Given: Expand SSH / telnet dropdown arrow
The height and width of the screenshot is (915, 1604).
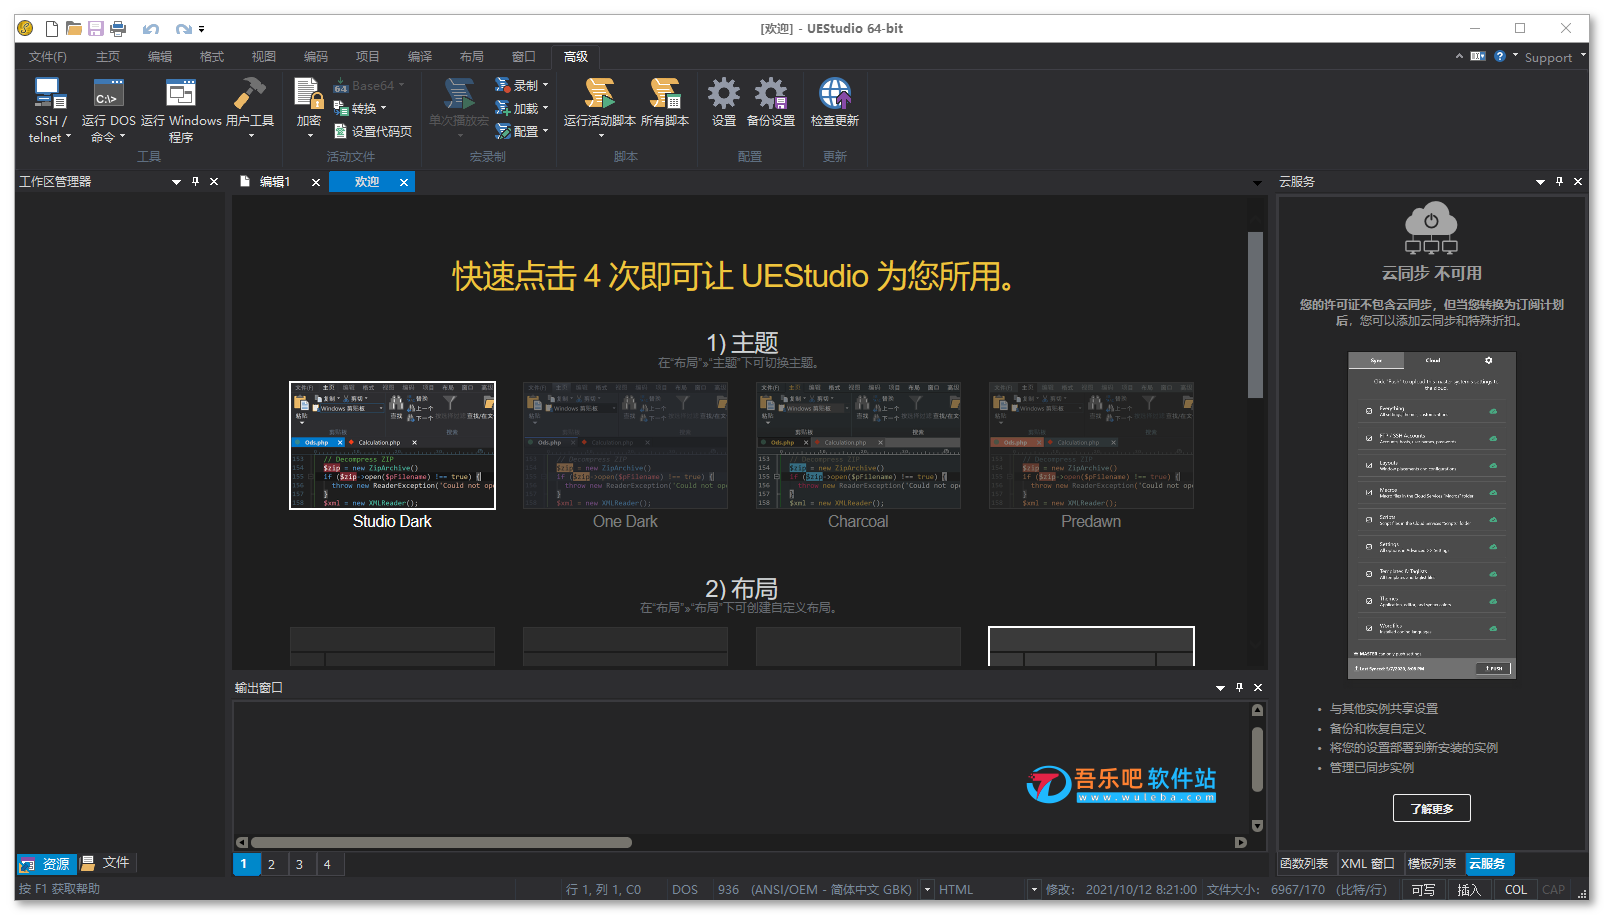Looking at the screenshot, I should (68, 137).
